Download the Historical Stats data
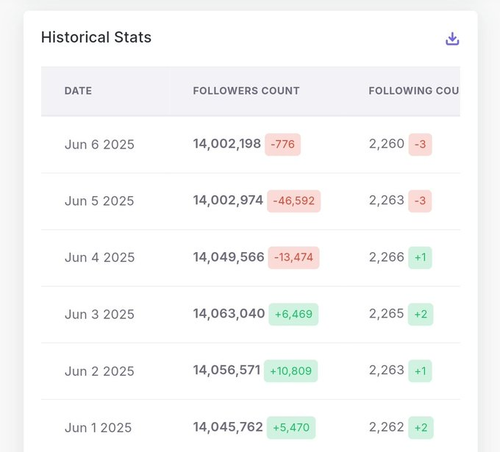 452,39
